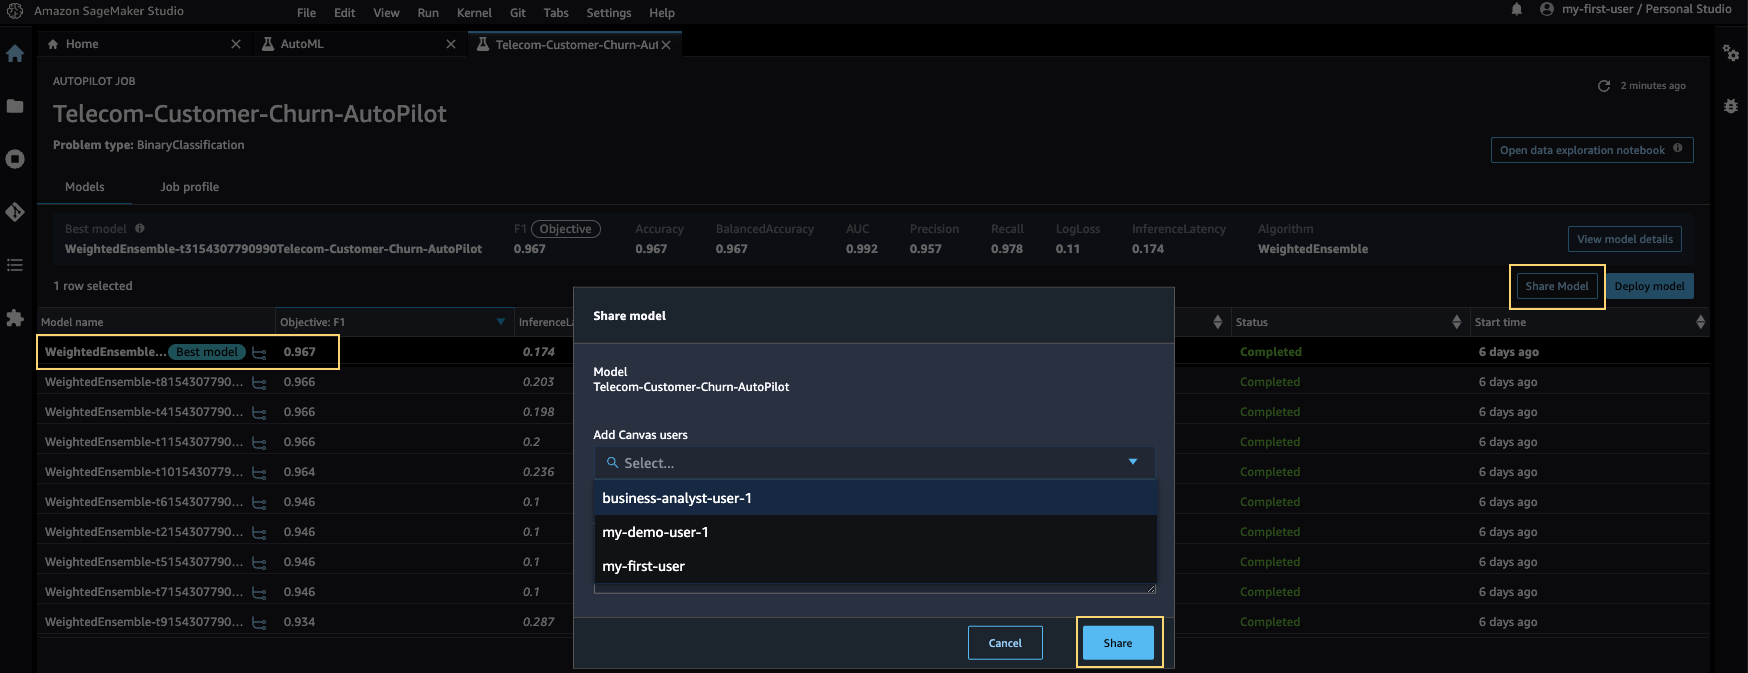The width and height of the screenshot is (1748, 673).
Task: Sort with arrows left of the Status column
Action: pos(1217,322)
